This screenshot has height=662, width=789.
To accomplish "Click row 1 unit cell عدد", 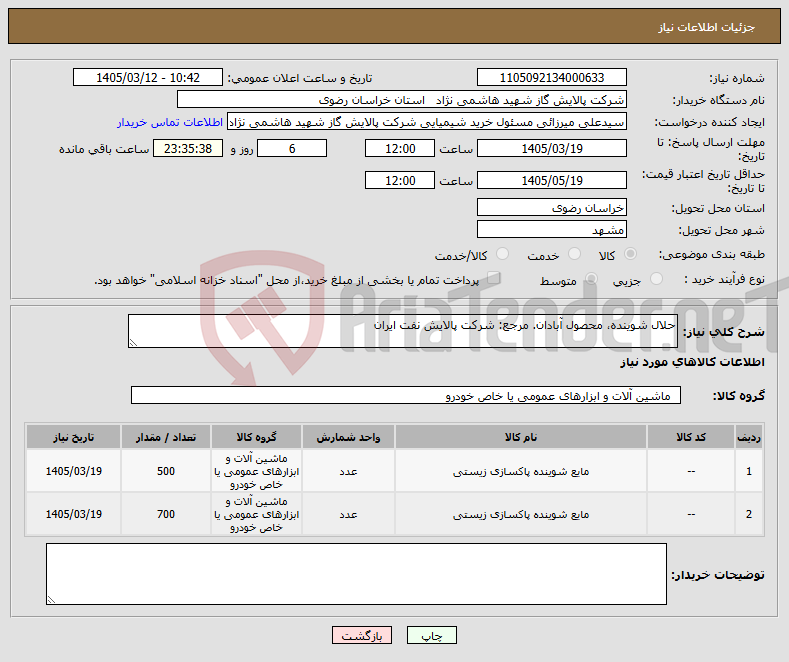I will [348, 471].
